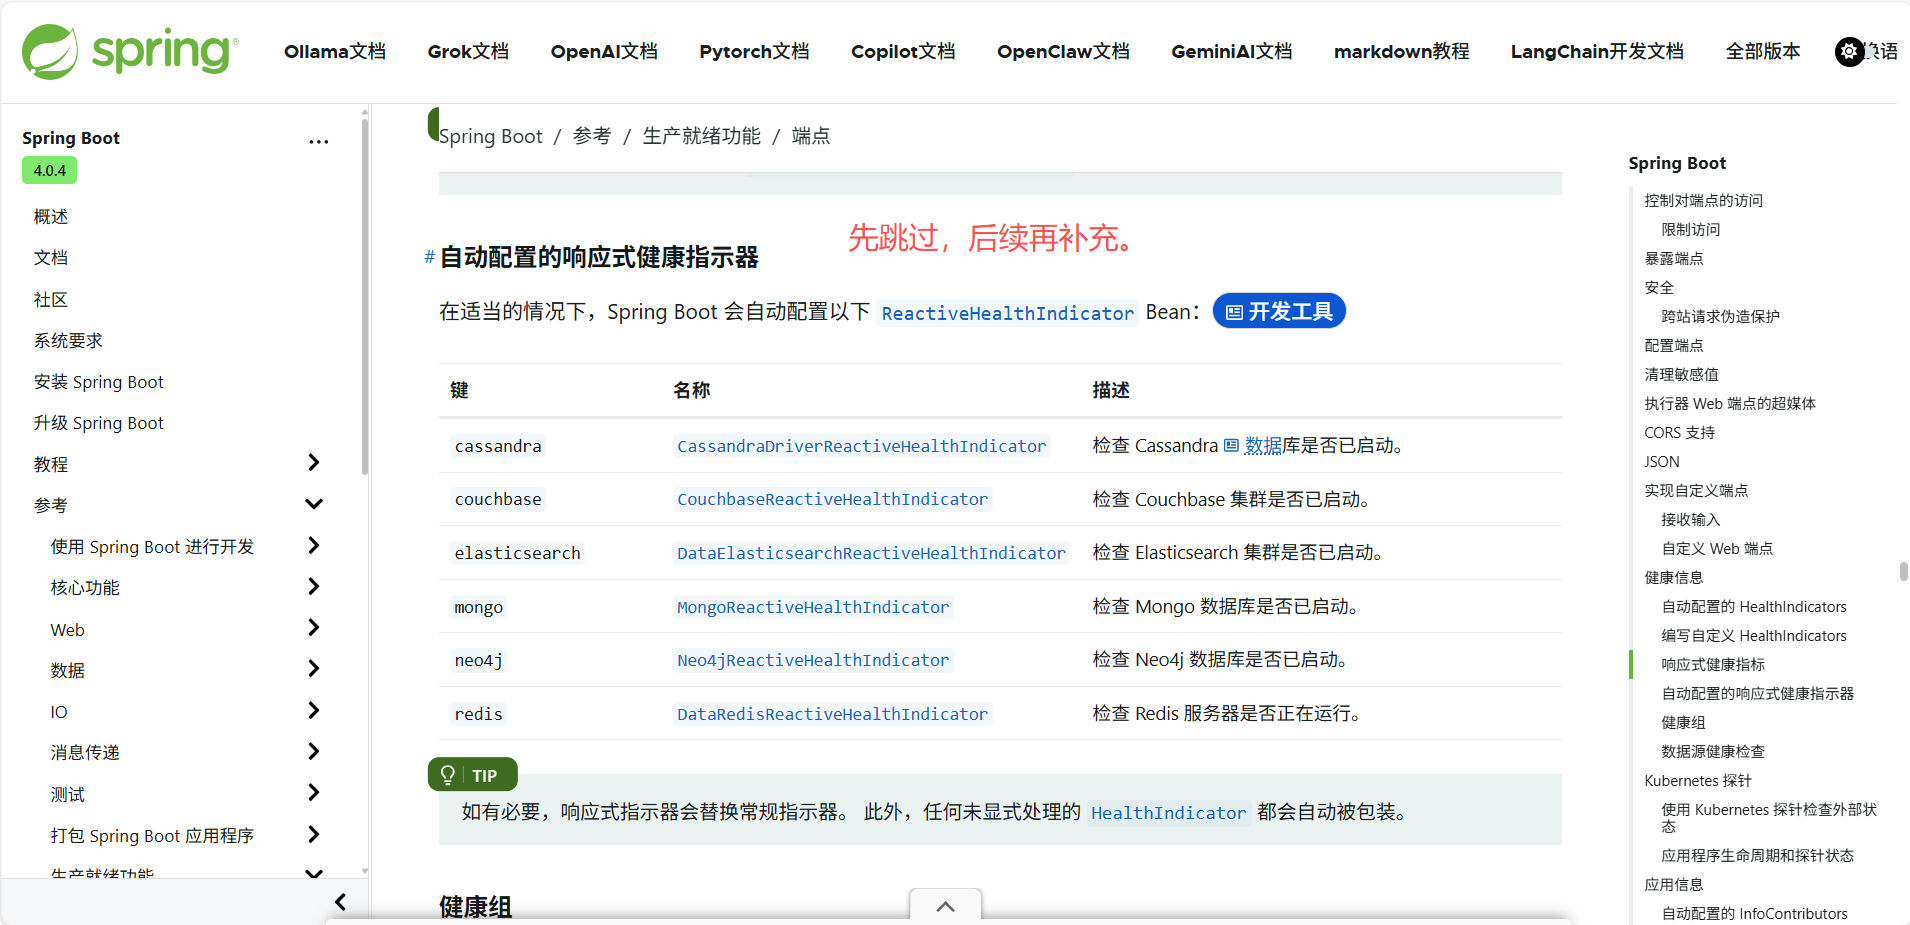
Task: Expand 使用 Spring Boot 进行开发
Action: [314, 545]
